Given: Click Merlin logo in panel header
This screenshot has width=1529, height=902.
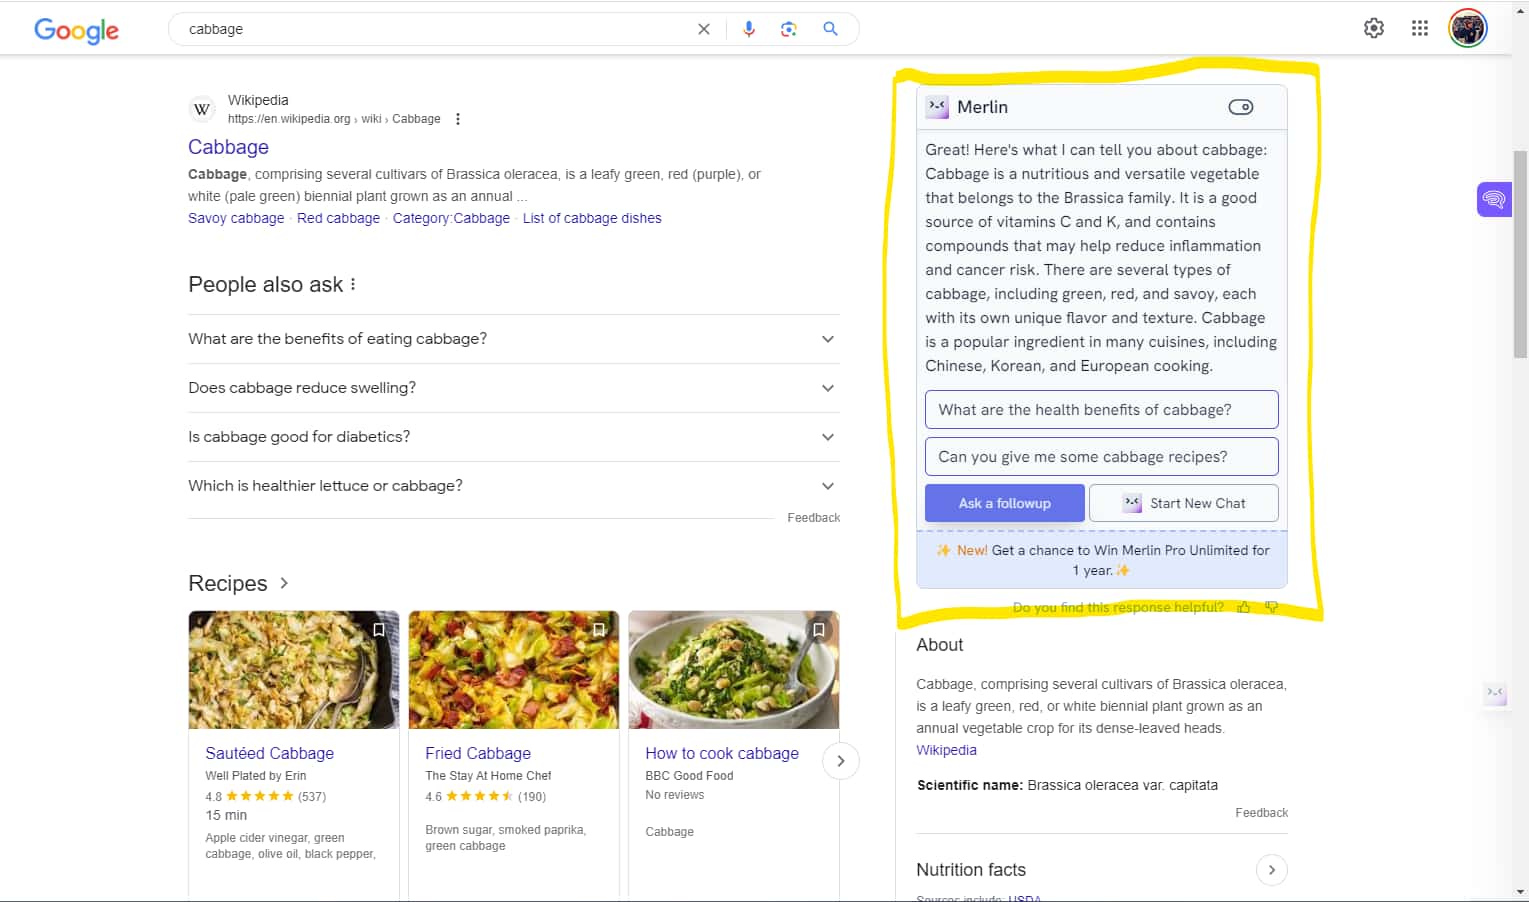Looking at the screenshot, I should pyautogui.click(x=937, y=107).
